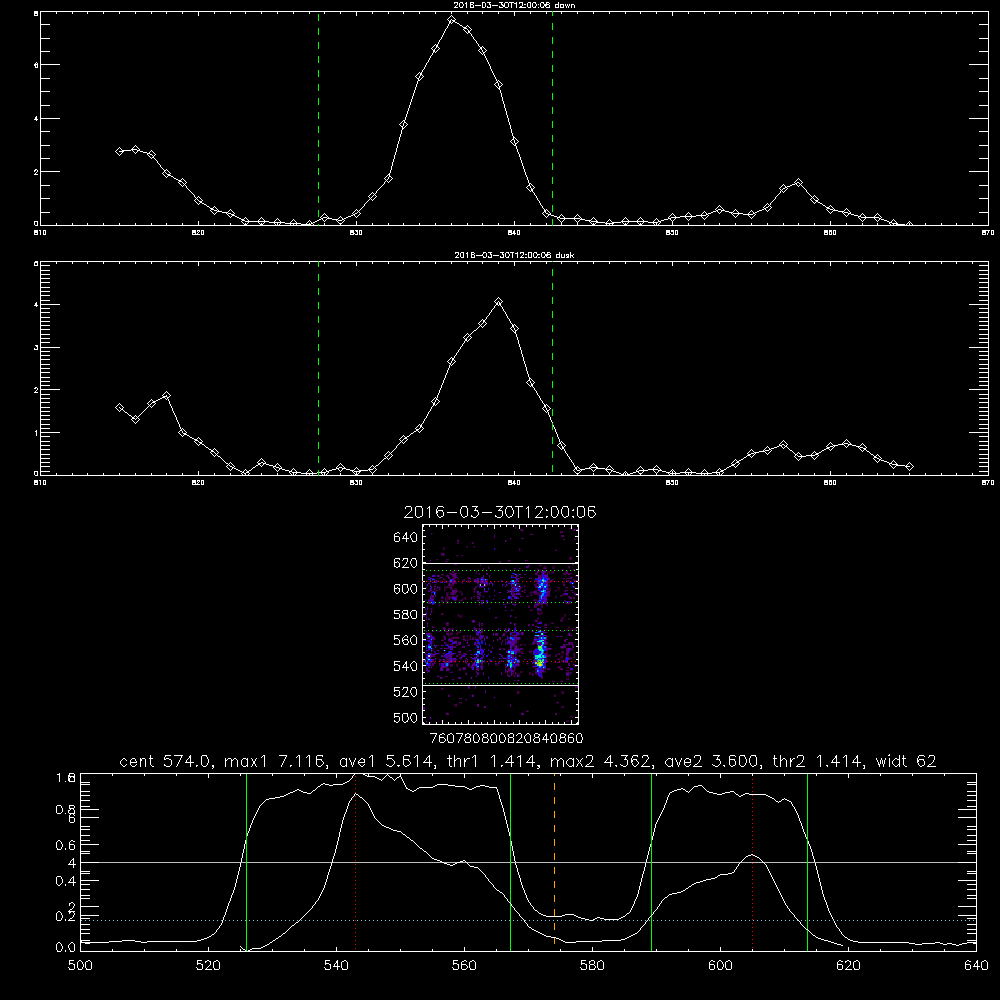
Task: Click x-axis label 640 of bottom plot
Action: coord(976,966)
